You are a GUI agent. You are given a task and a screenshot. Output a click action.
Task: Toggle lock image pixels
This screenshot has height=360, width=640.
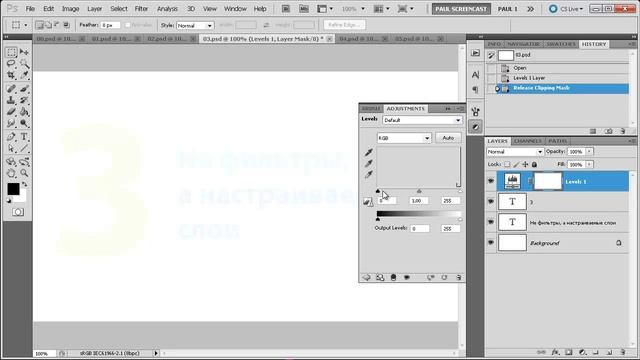[x=516, y=164]
